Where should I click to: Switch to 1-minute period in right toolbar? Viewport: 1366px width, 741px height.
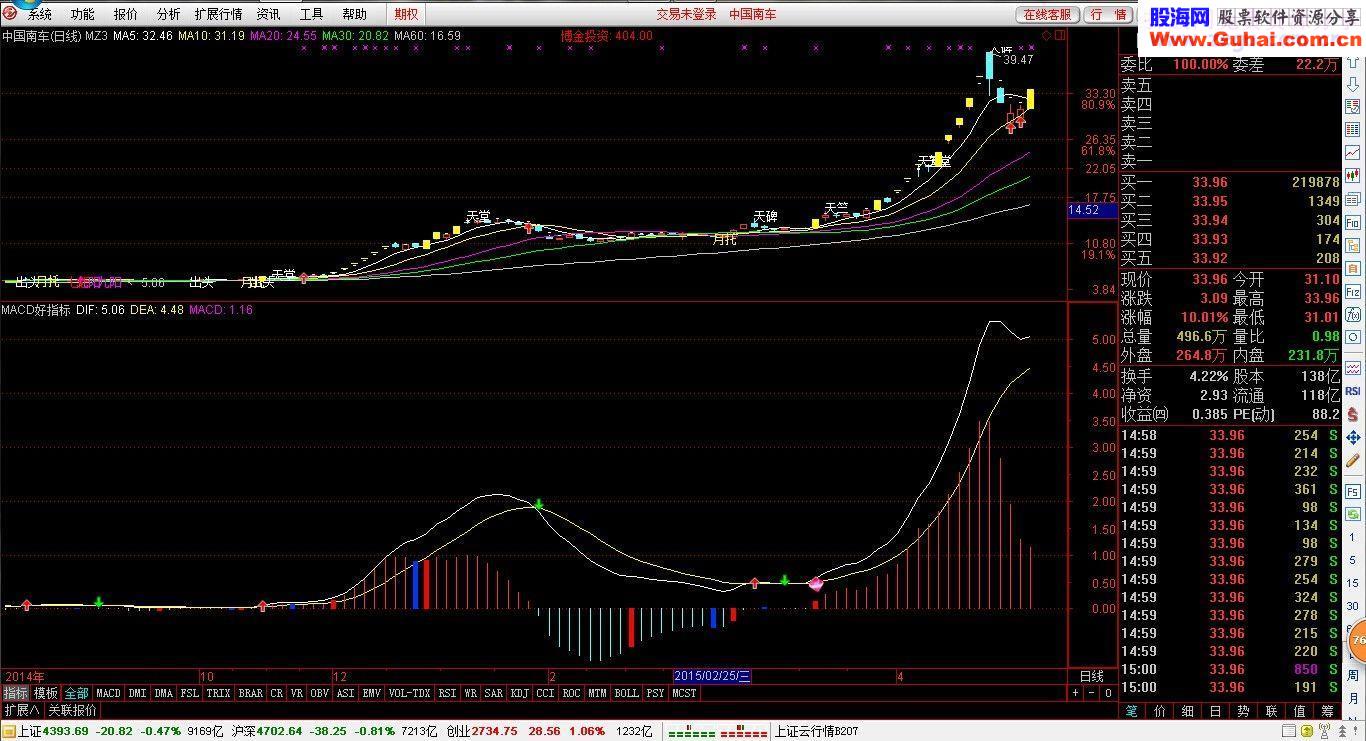(x=1353, y=540)
